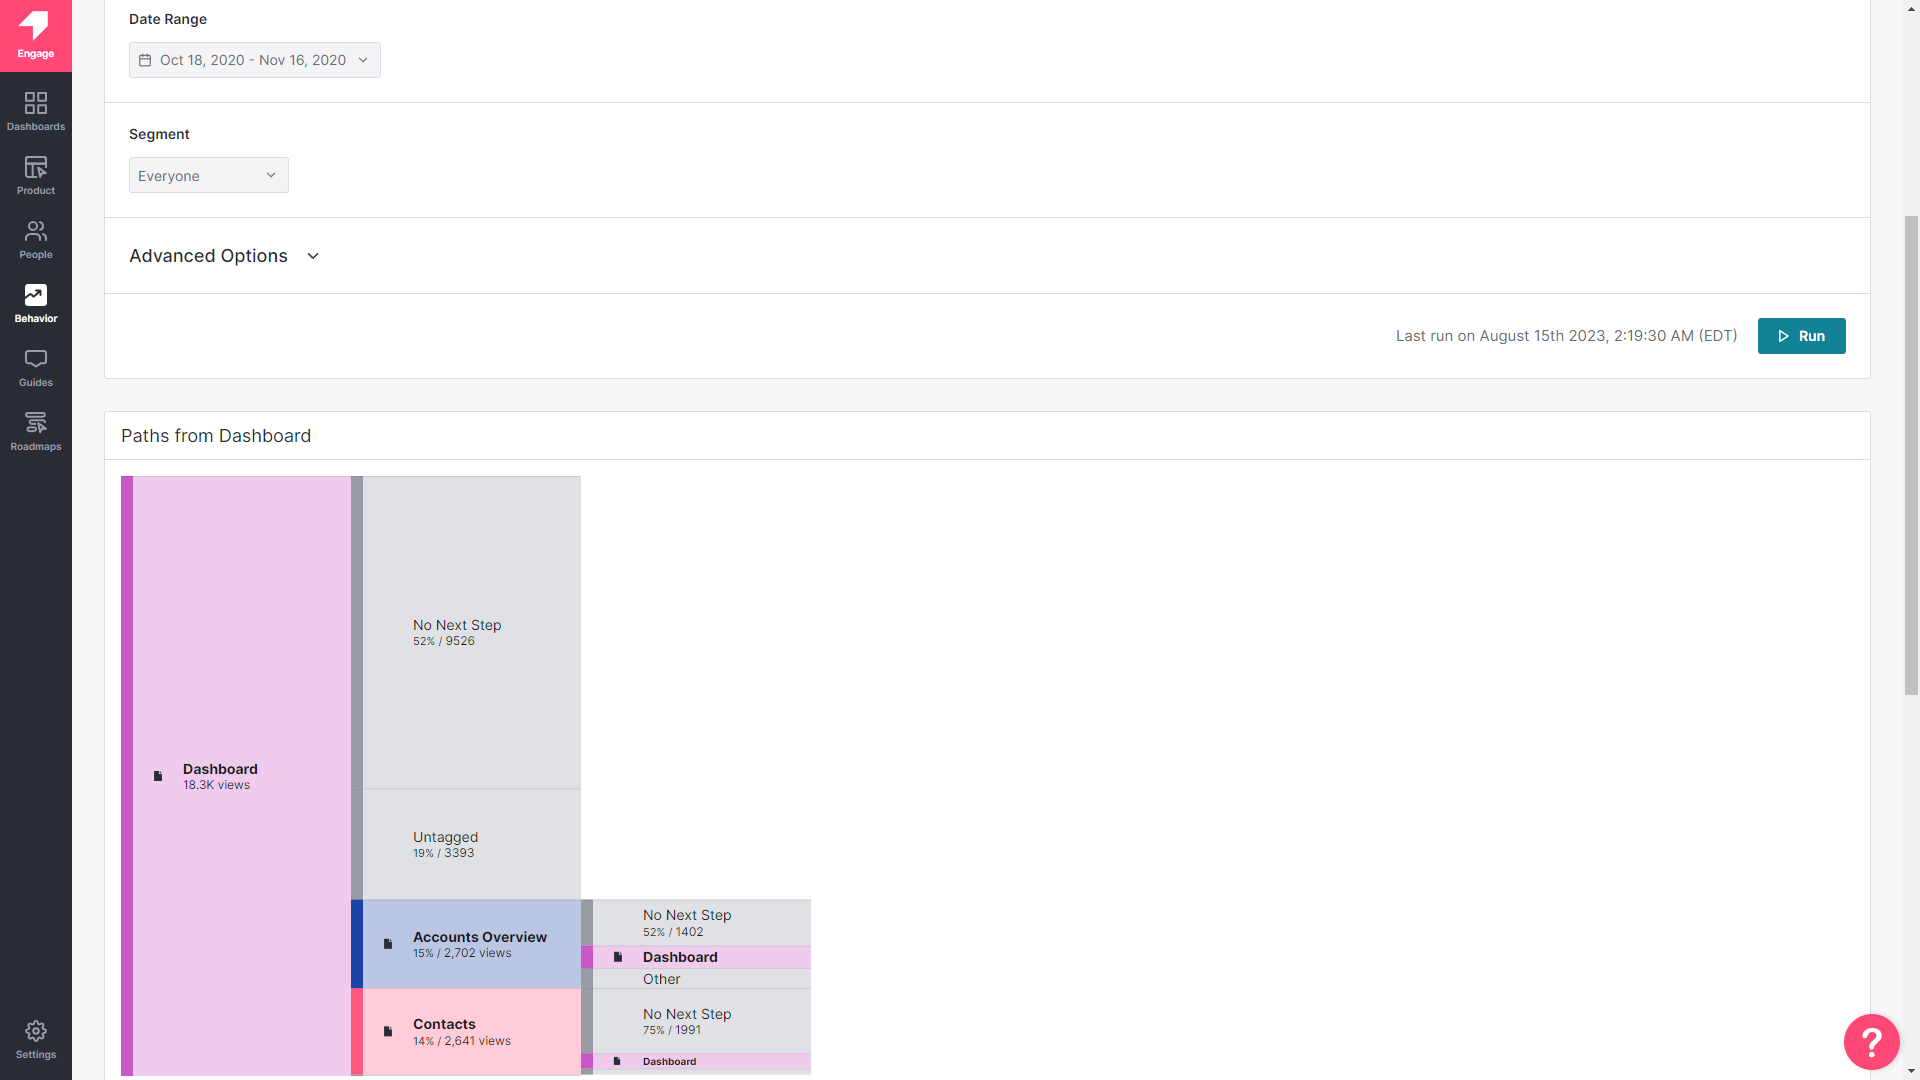Open the Dashboards sidebar section
Viewport: 1920px width, 1080px height.
(35, 111)
